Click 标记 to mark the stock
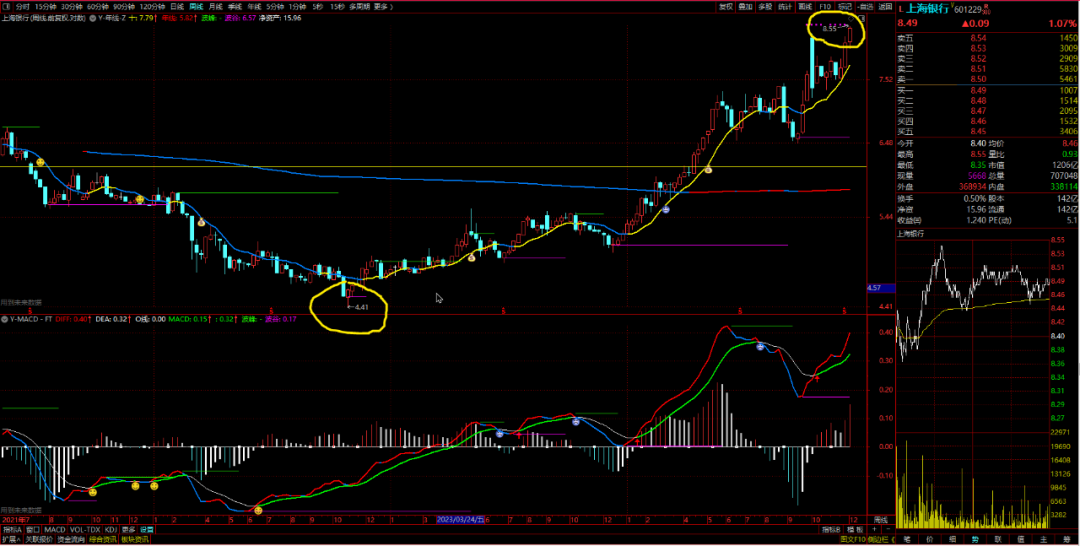This screenshot has width=1080, height=546. coord(844,6)
